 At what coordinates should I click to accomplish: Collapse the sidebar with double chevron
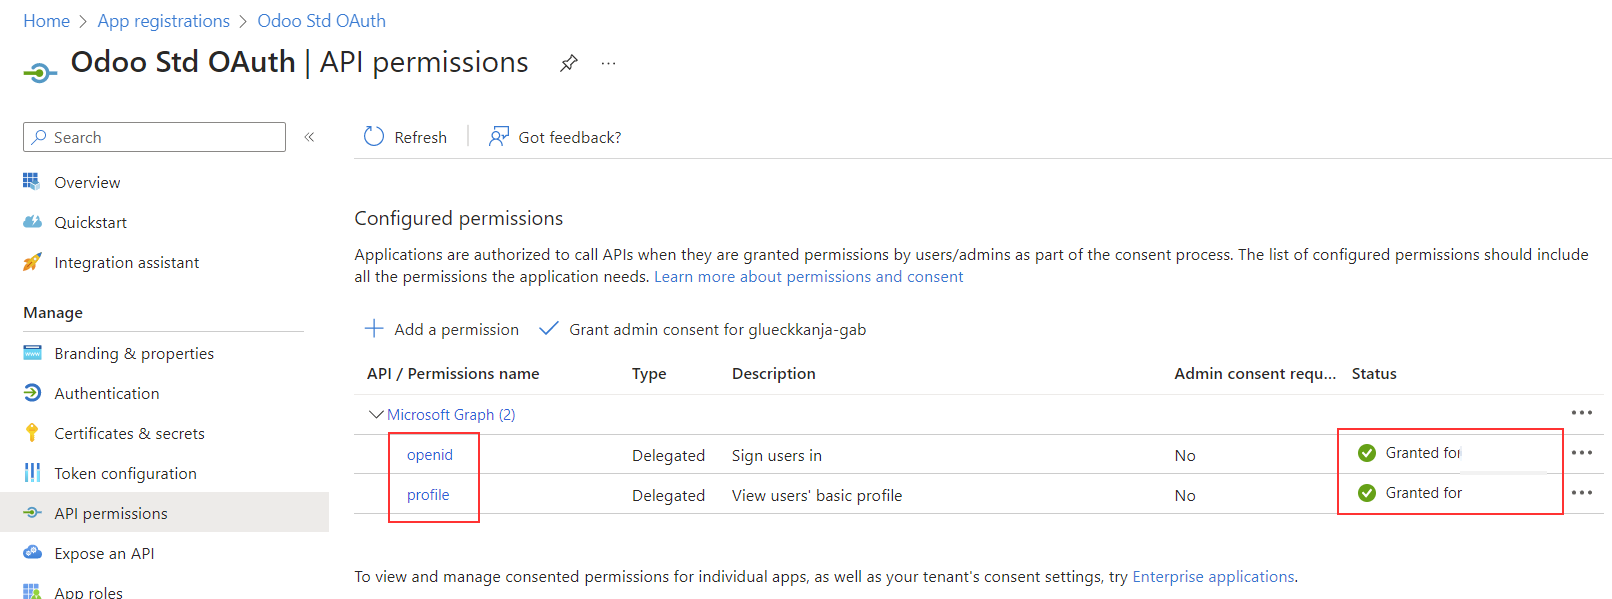coord(310,137)
